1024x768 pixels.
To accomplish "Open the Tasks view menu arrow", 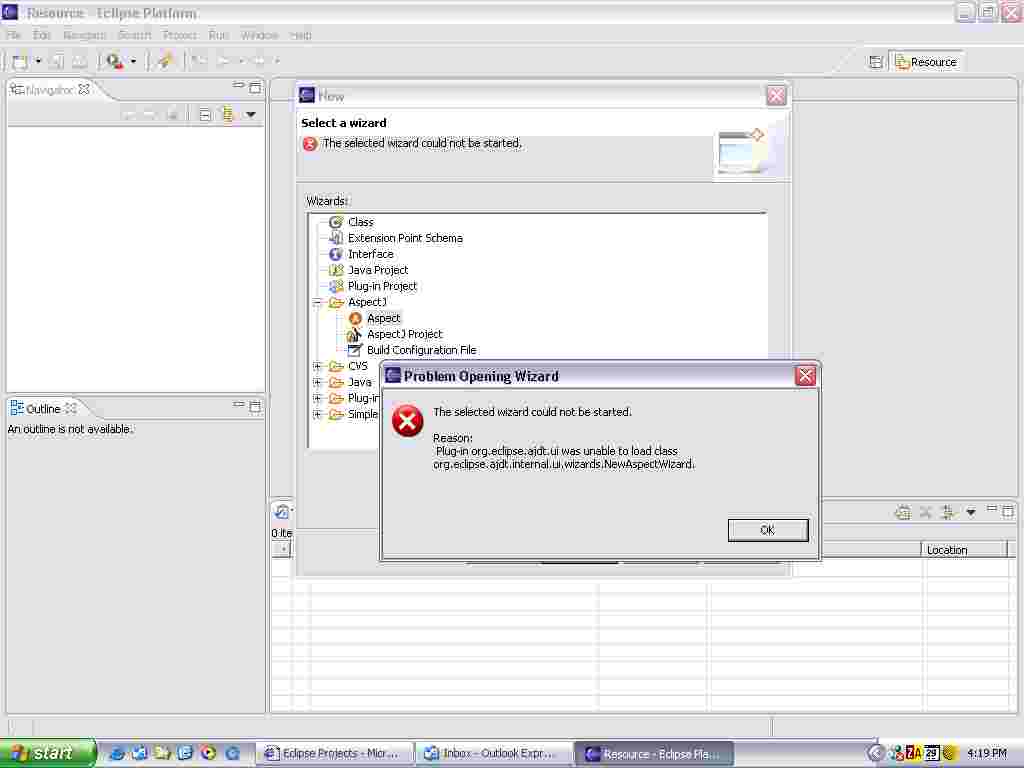I will click(x=971, y=513).
